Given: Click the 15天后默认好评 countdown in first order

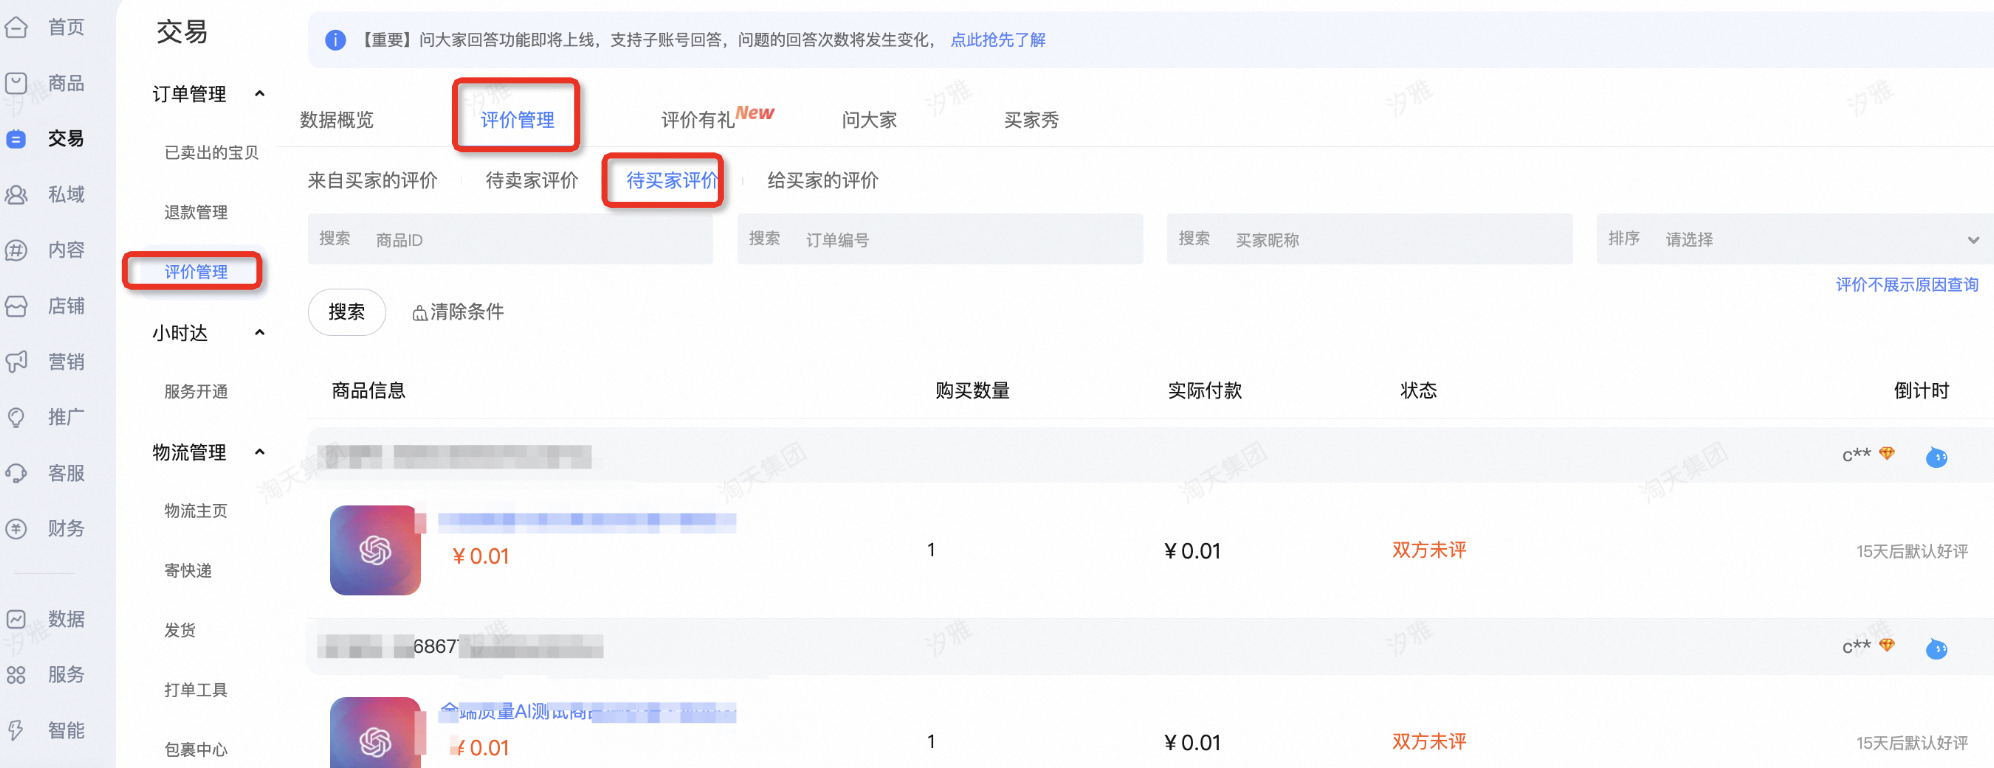Looking at the screenshot, I should (x=1912, y=551).
